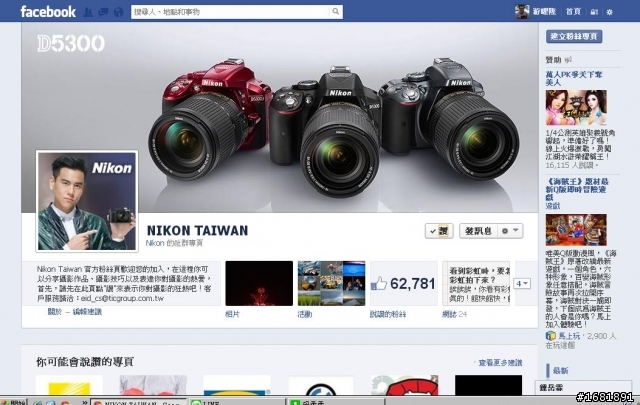Screen dimensions: 640x405
Task: Open the 說讚的粉絲 tab label
Action: pos(388,314)
